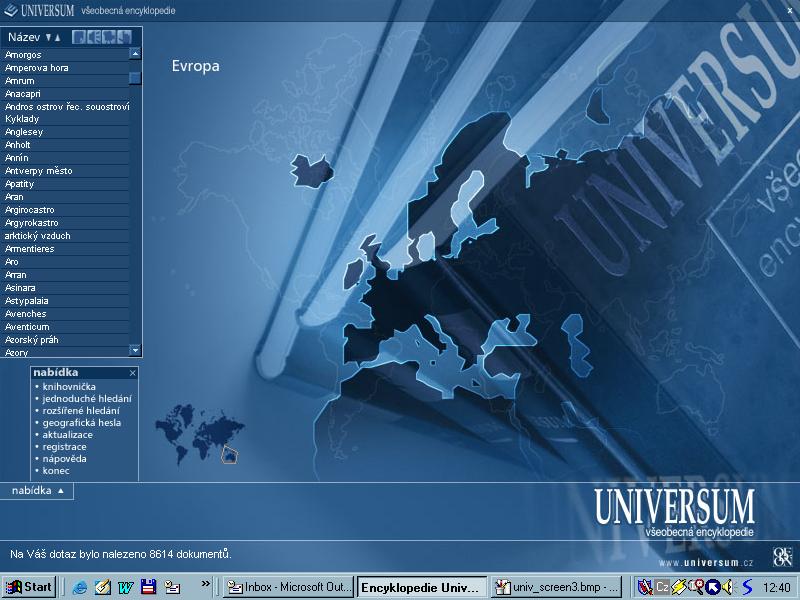800x600 pixels.
Task: Click Cz keyboard language tray indicator
Action: pyautogui.click(x=662, y=587)
